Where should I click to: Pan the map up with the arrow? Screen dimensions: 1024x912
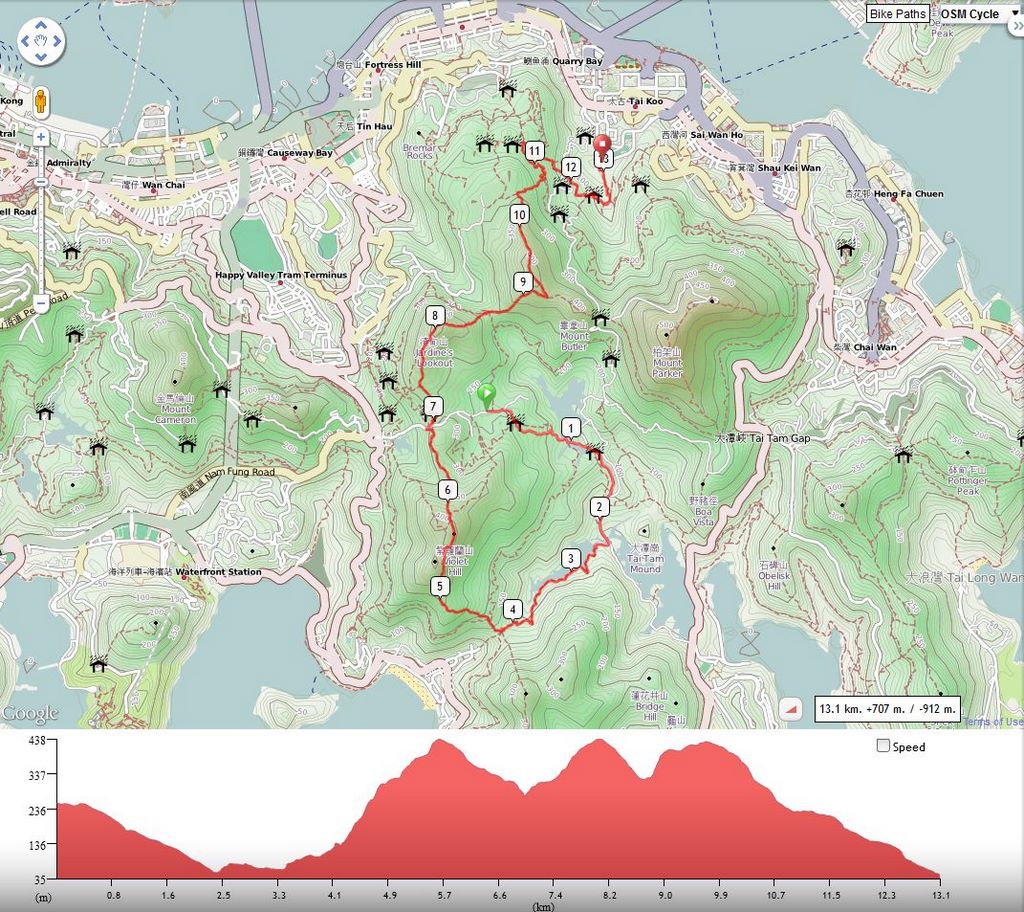tap(41, 27)
